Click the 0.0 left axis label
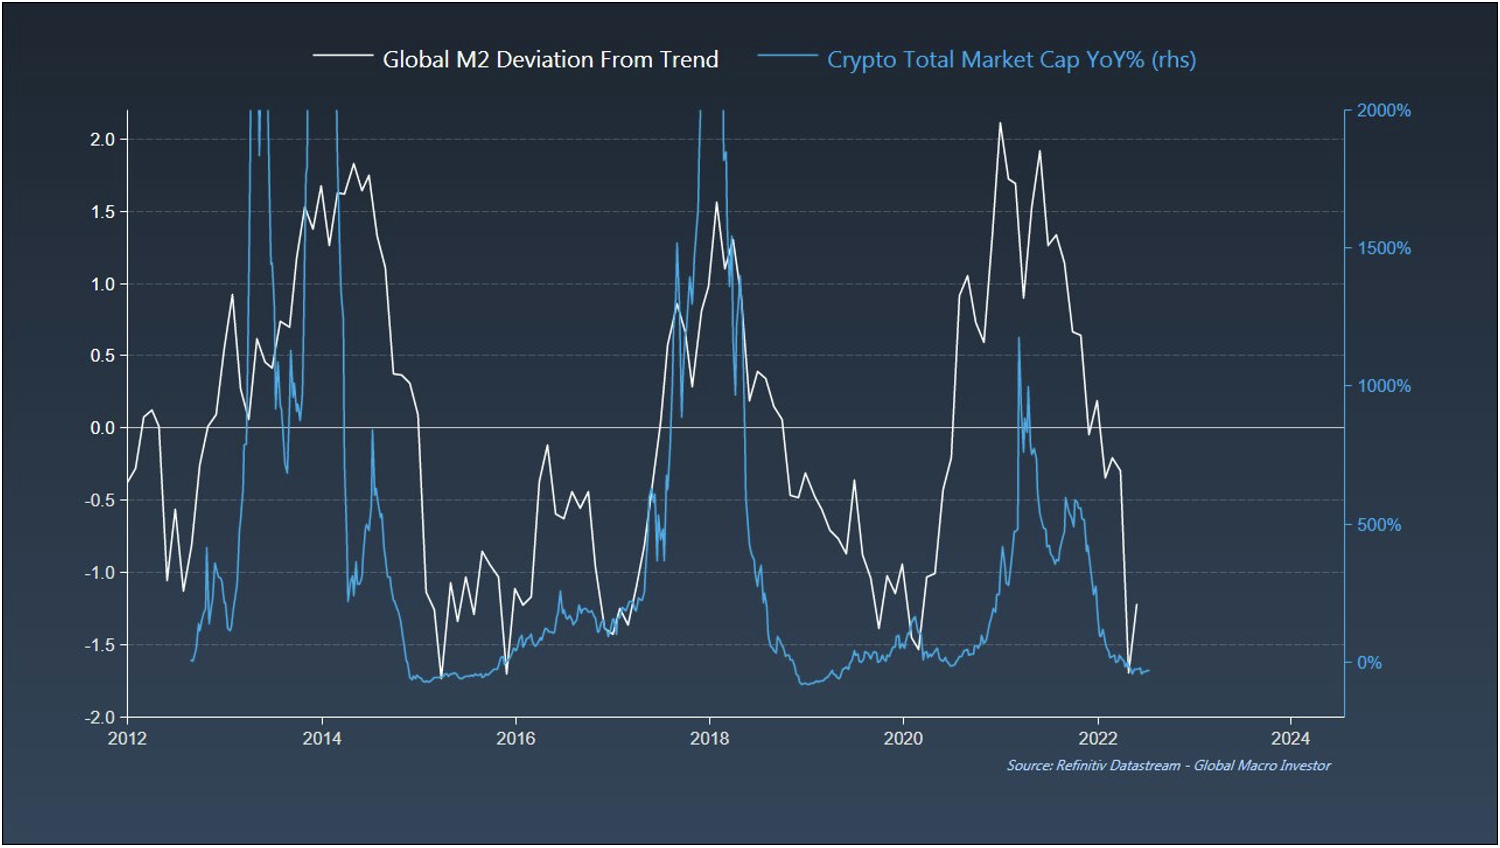1500x848 pixels. click(102, 428)
